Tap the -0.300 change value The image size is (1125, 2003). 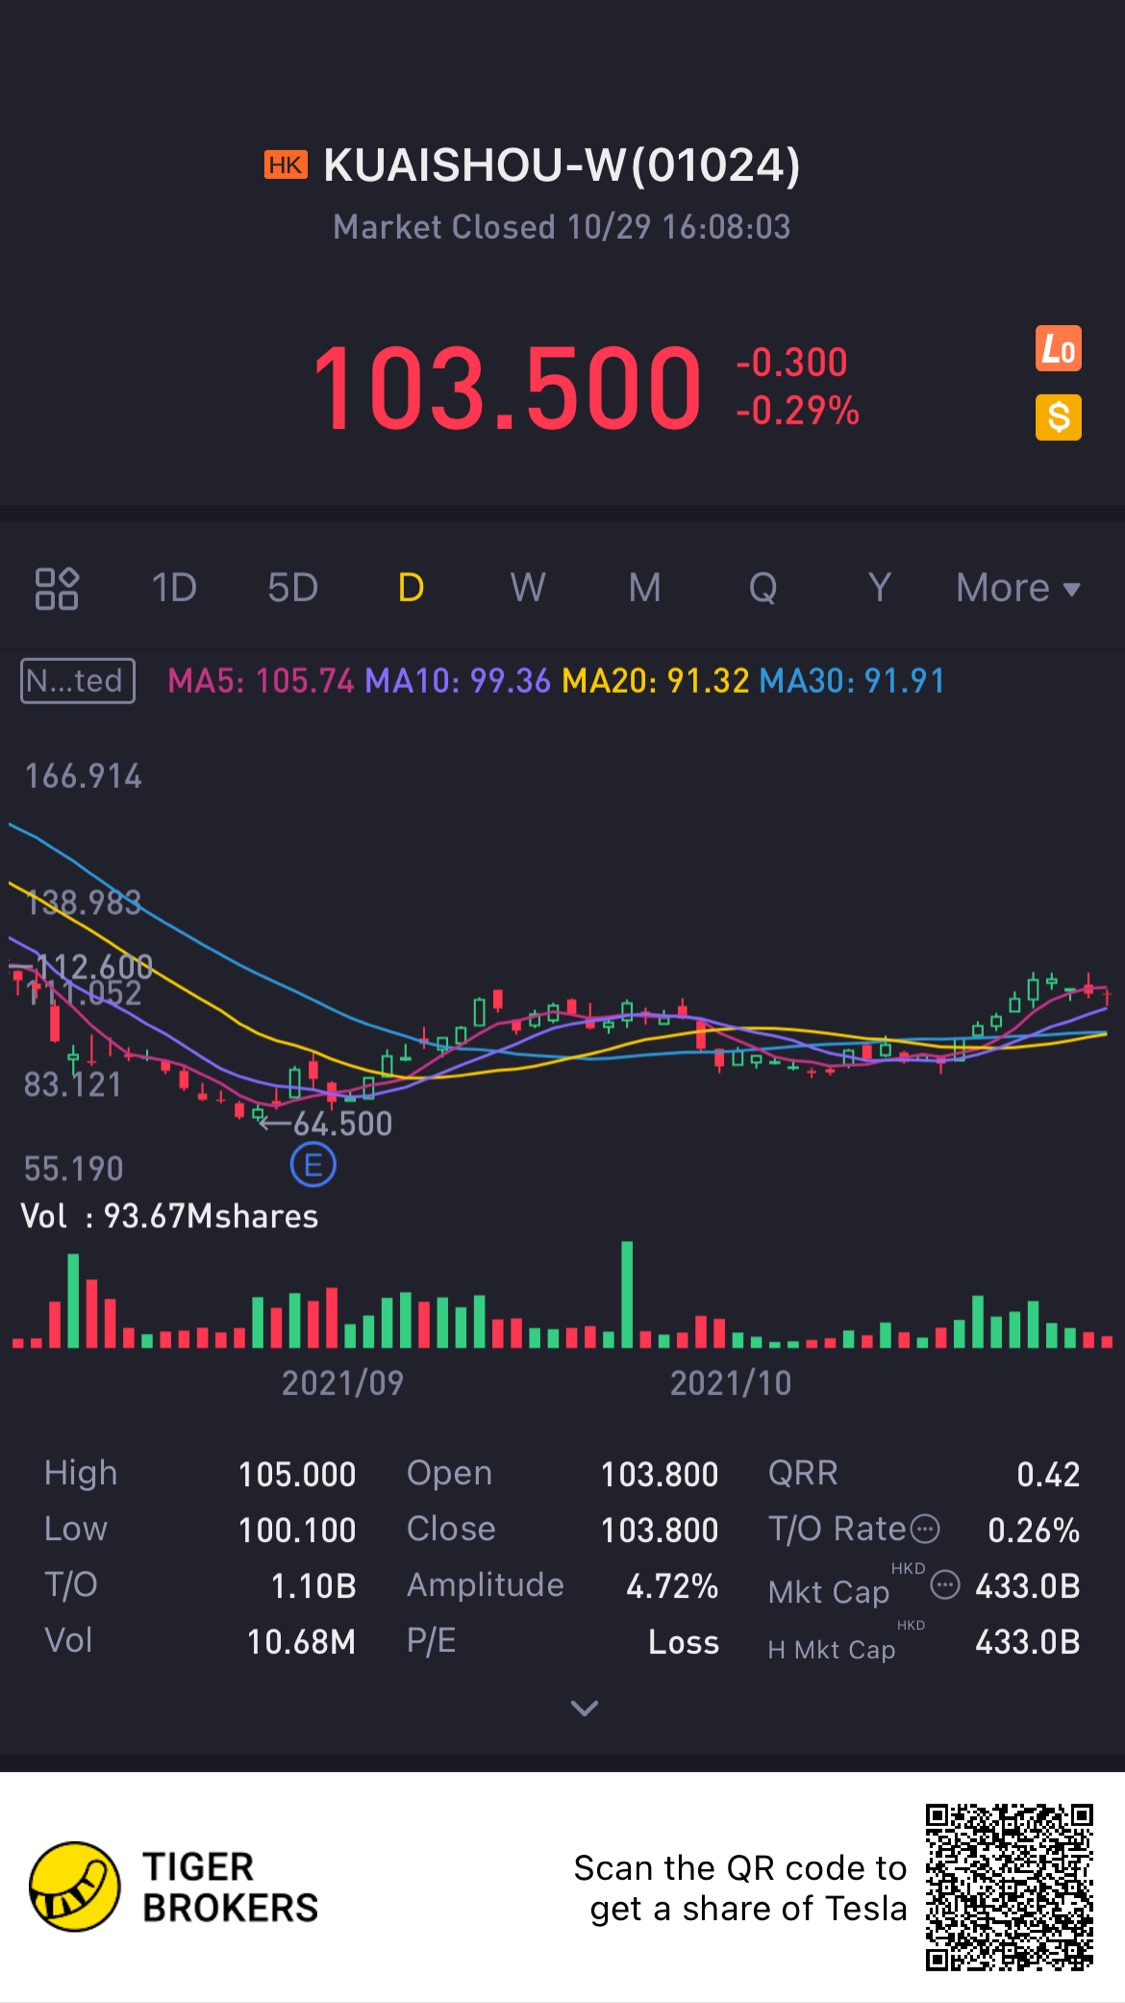point(791,362)
